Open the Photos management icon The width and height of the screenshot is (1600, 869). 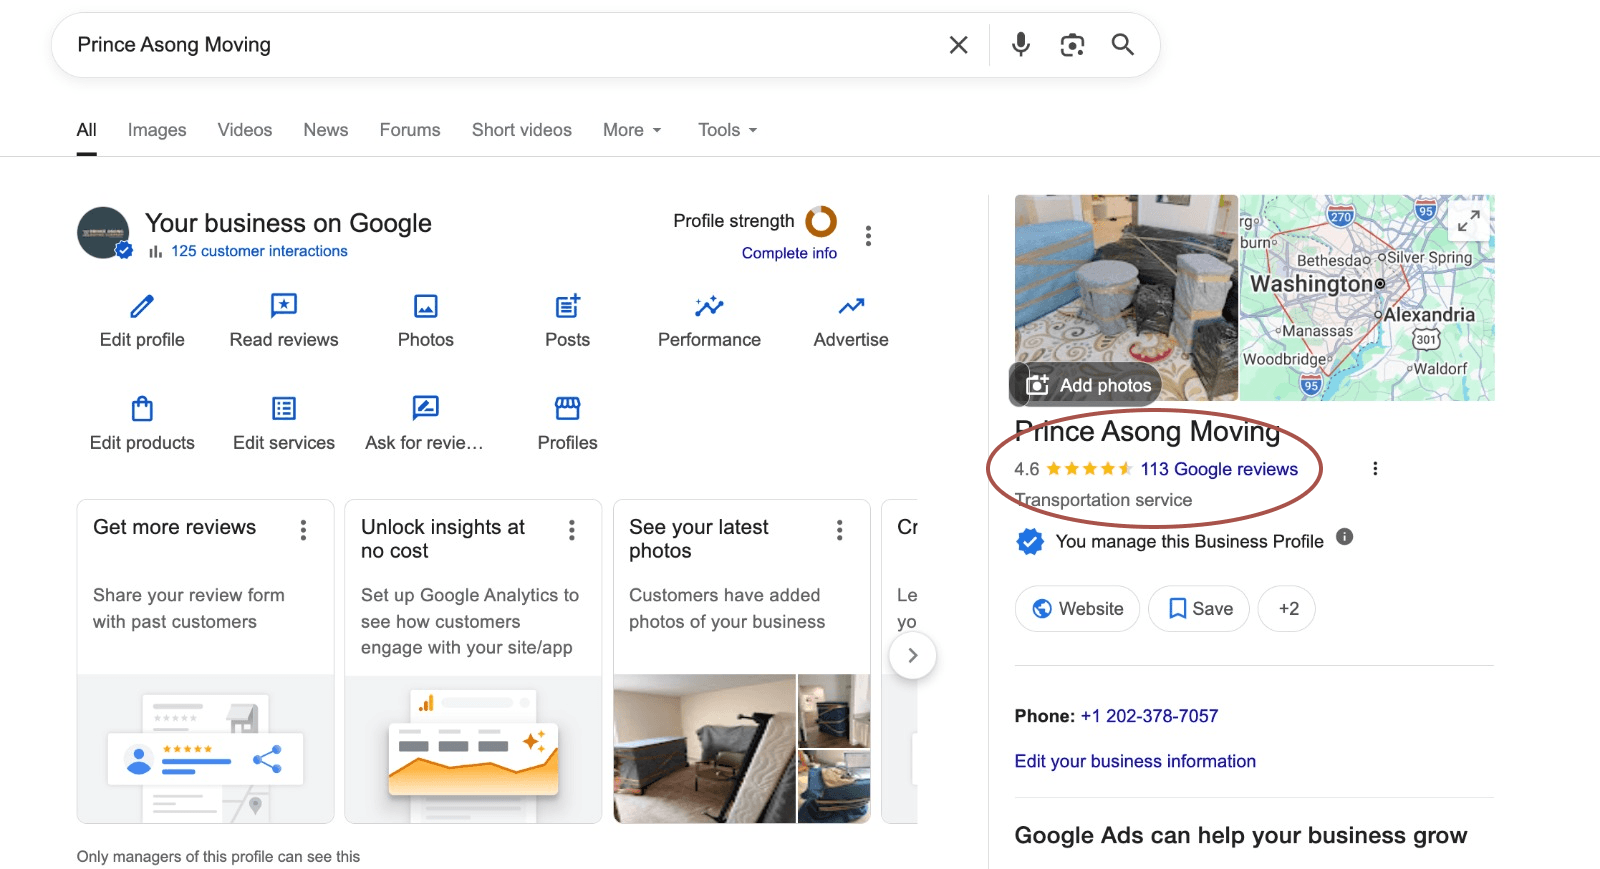click(x=426, y=306)
